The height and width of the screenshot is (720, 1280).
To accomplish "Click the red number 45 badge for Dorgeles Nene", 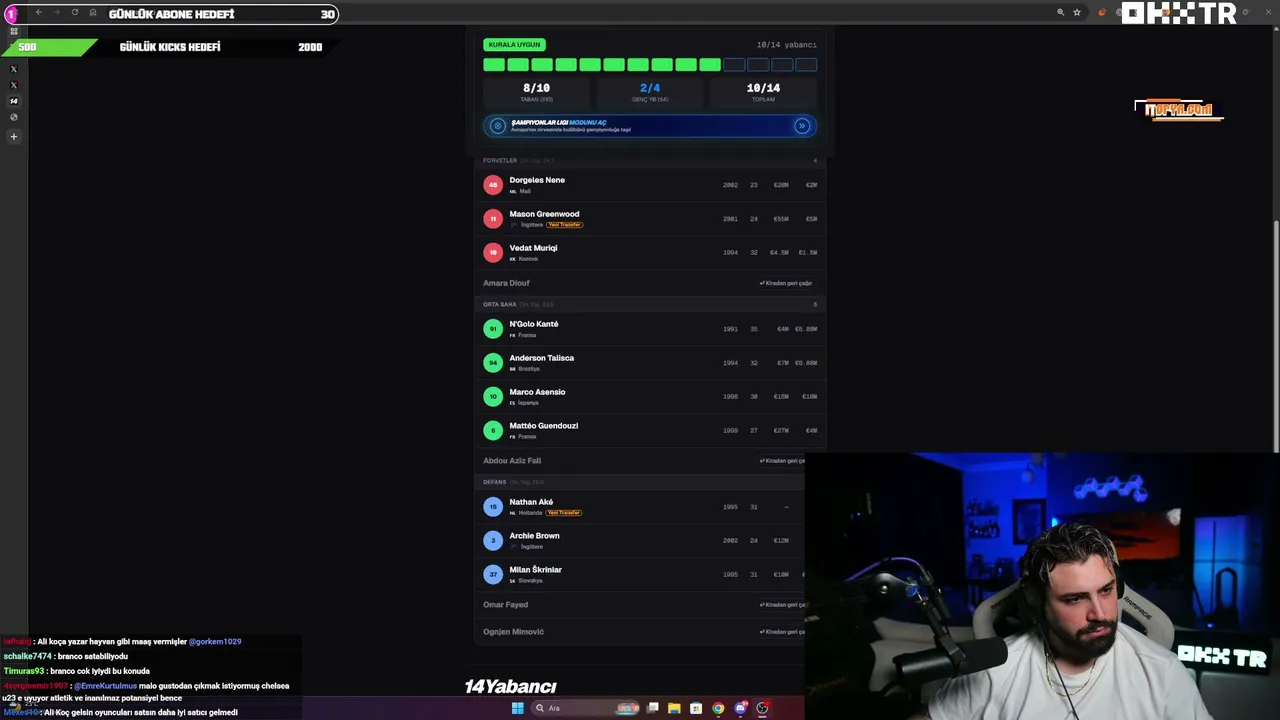I will (493, 185).
